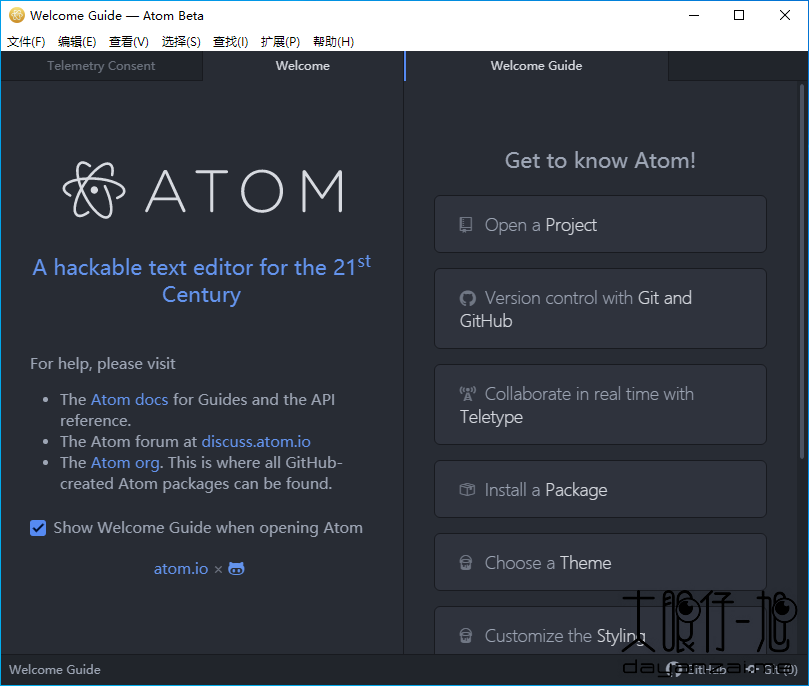Expand the Open a Project card
The image size is (809, 686).
[x=601, y=224]
